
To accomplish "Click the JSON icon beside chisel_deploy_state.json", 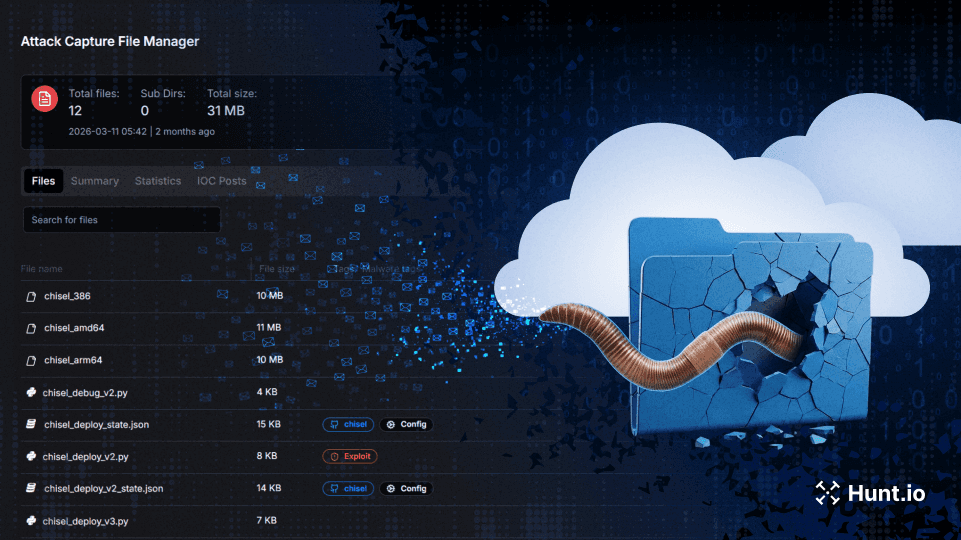I will [x=31, y=424].
